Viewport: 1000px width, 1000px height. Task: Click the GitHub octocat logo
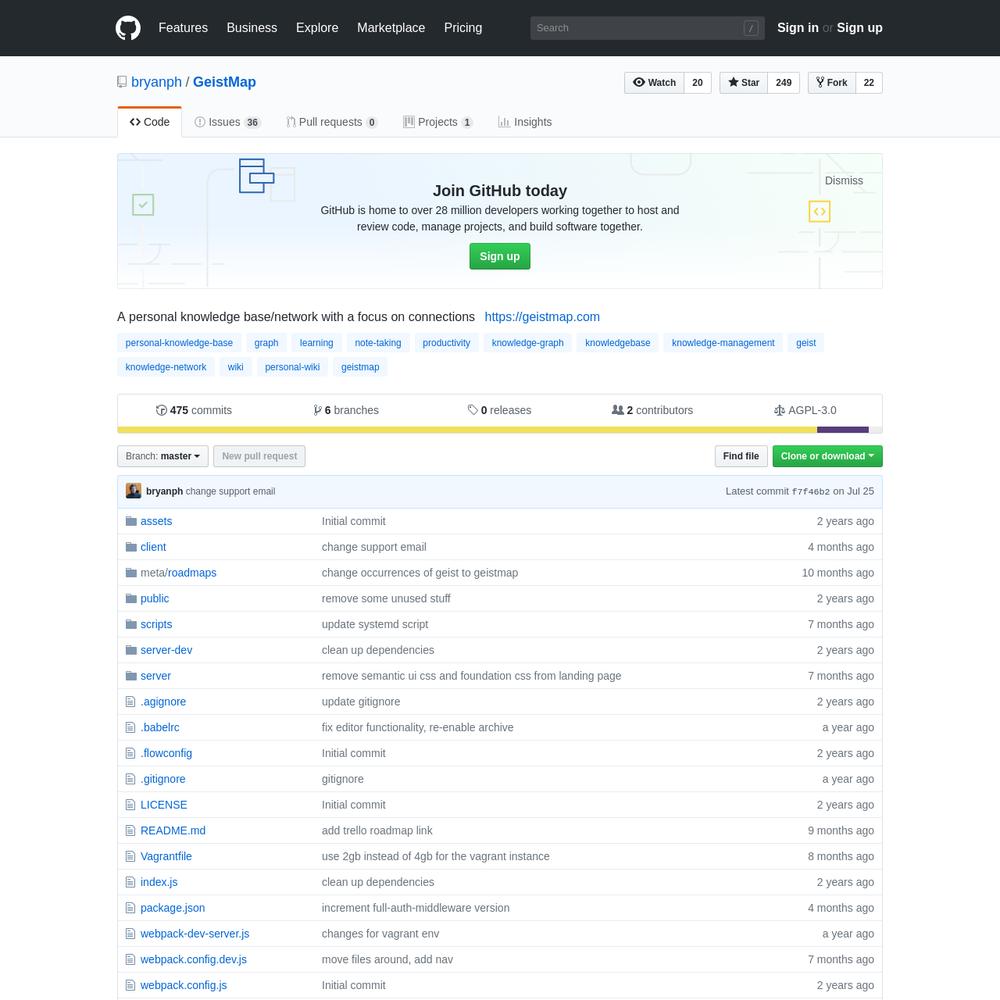click(128, 28)
